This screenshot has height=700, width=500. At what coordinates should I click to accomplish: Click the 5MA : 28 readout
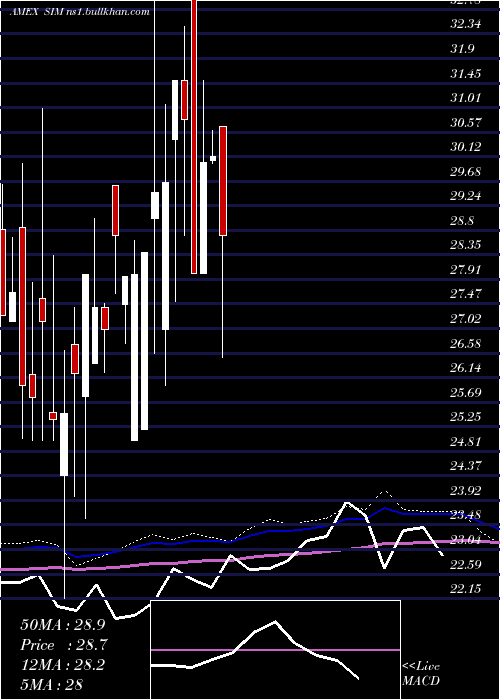tap(51, 684)
